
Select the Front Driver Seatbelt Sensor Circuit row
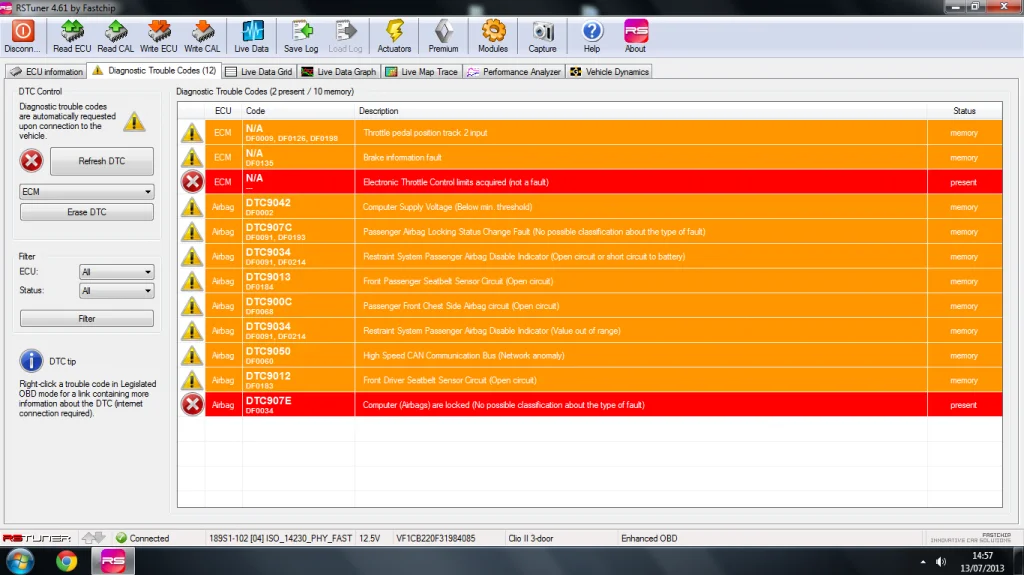pyautogui.click(x=590, y=380)
